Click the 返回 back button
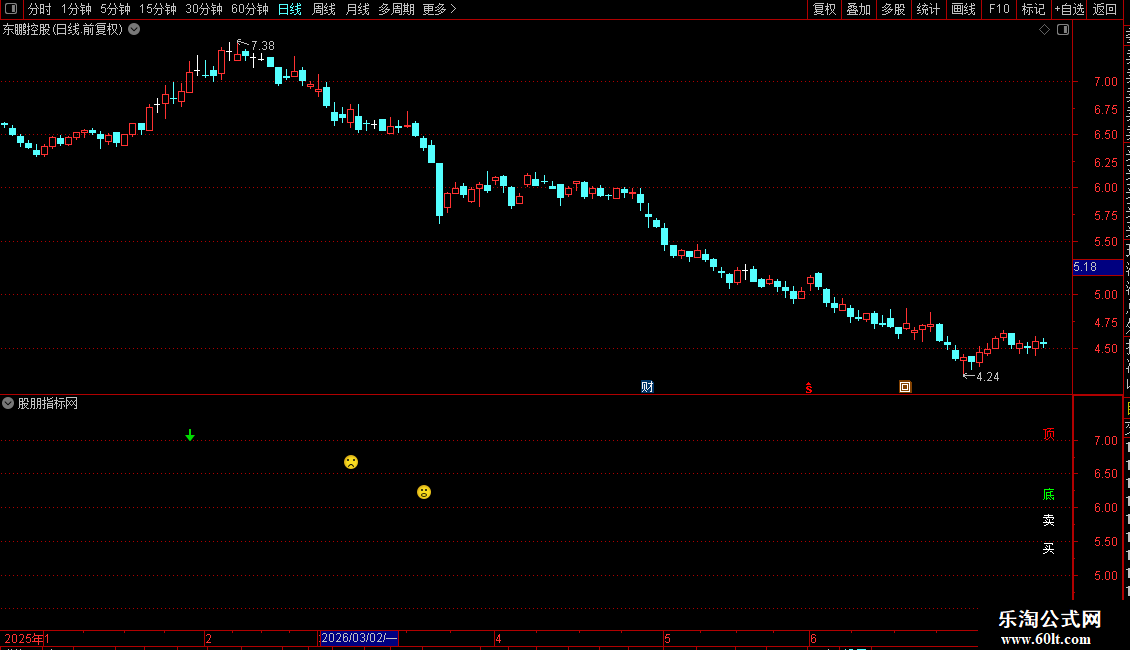This screenshot has height=650, width=1130. pyautogui.click(x=1105, y=9)
